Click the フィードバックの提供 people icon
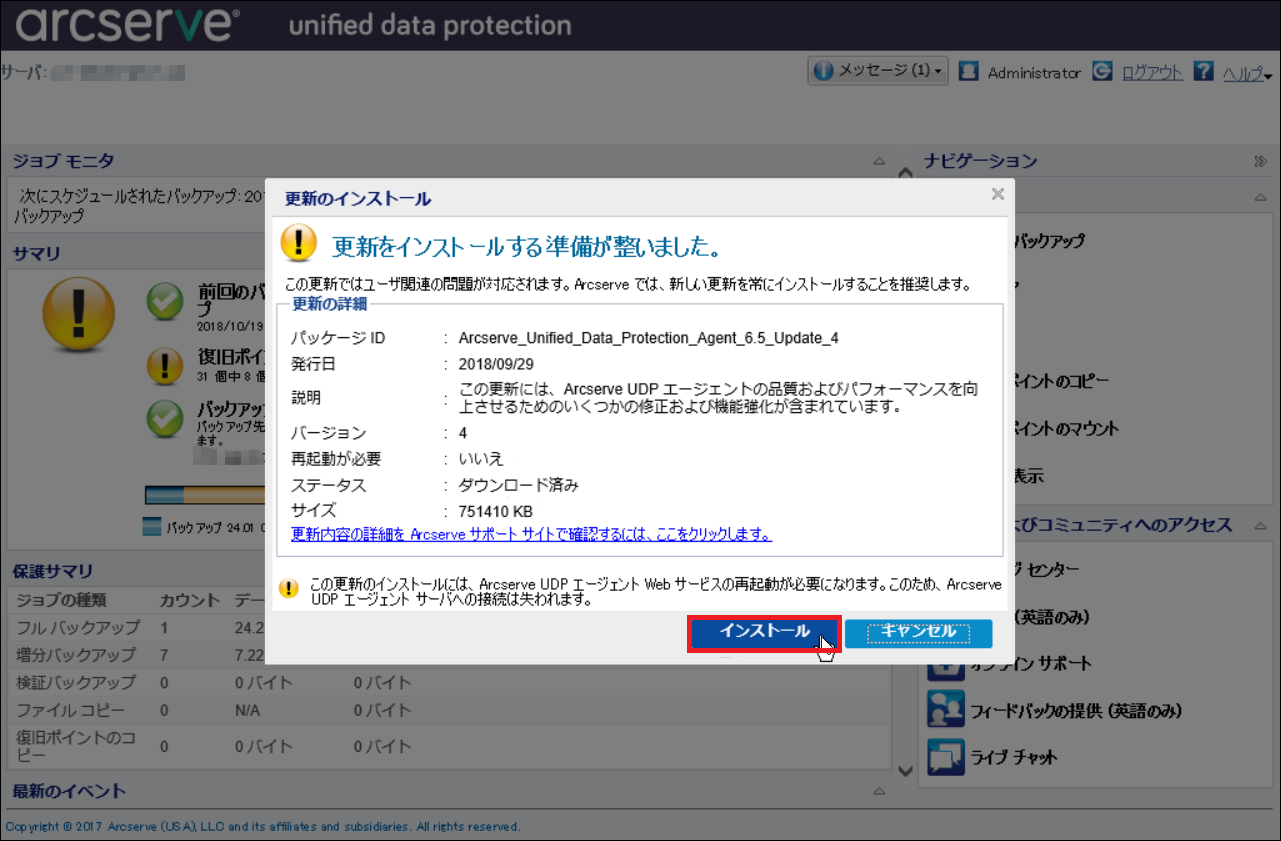1281x841 pixels. (x=945, y=709)
